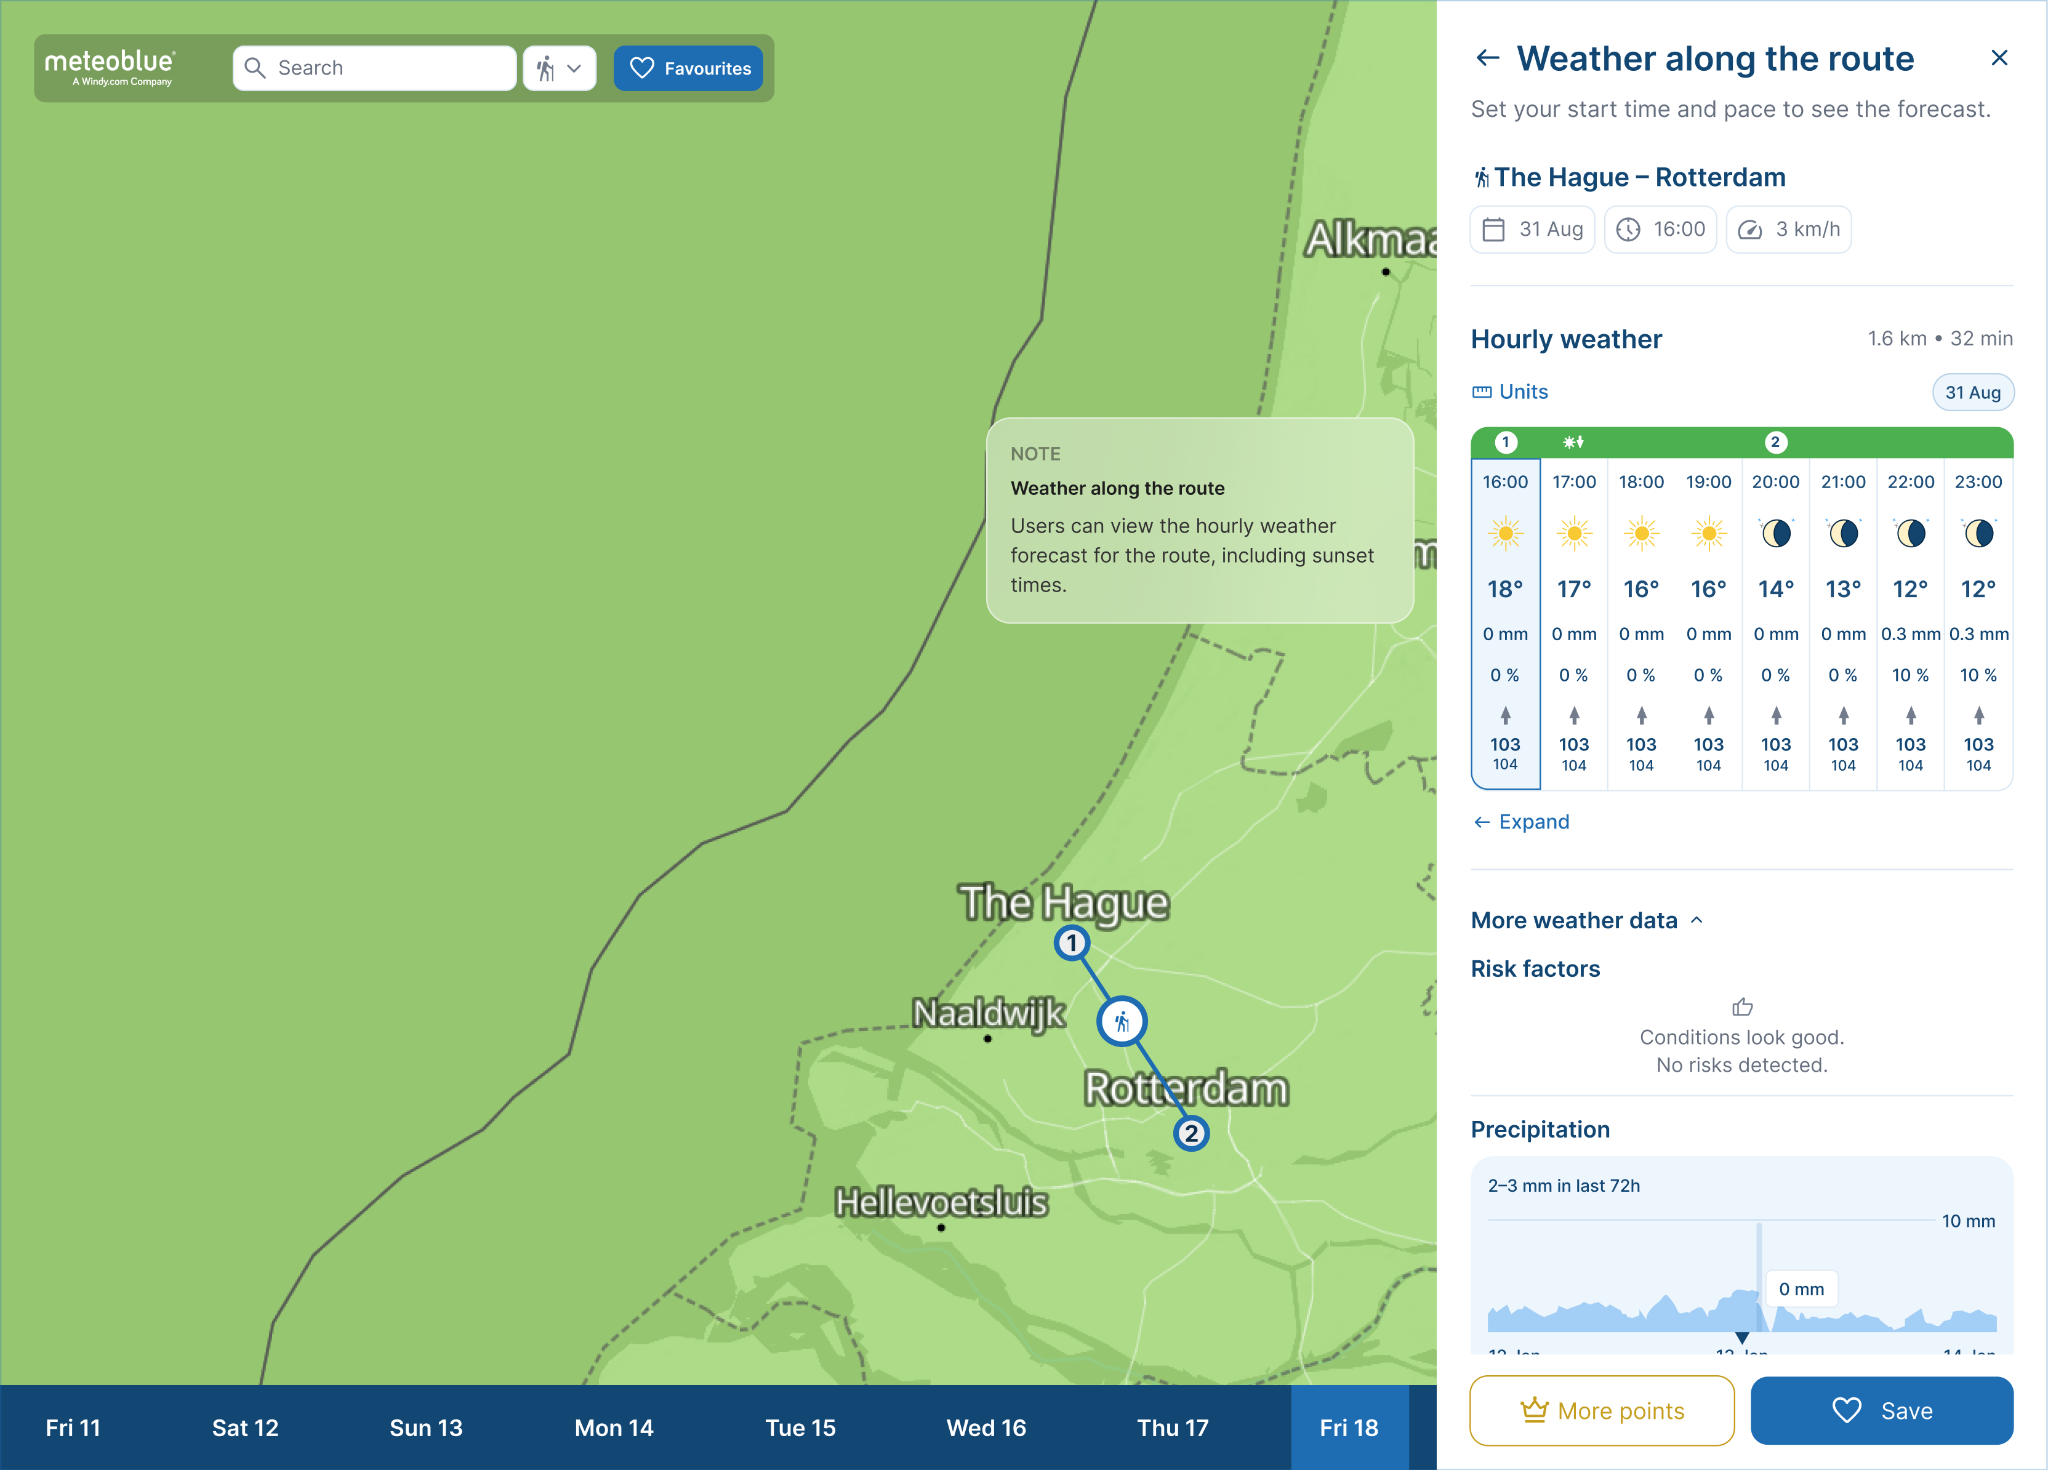Viewport: 2048px width, 1470px height.
Task: Select Mon 14 in the day bar
Action: click(614, 1428)
